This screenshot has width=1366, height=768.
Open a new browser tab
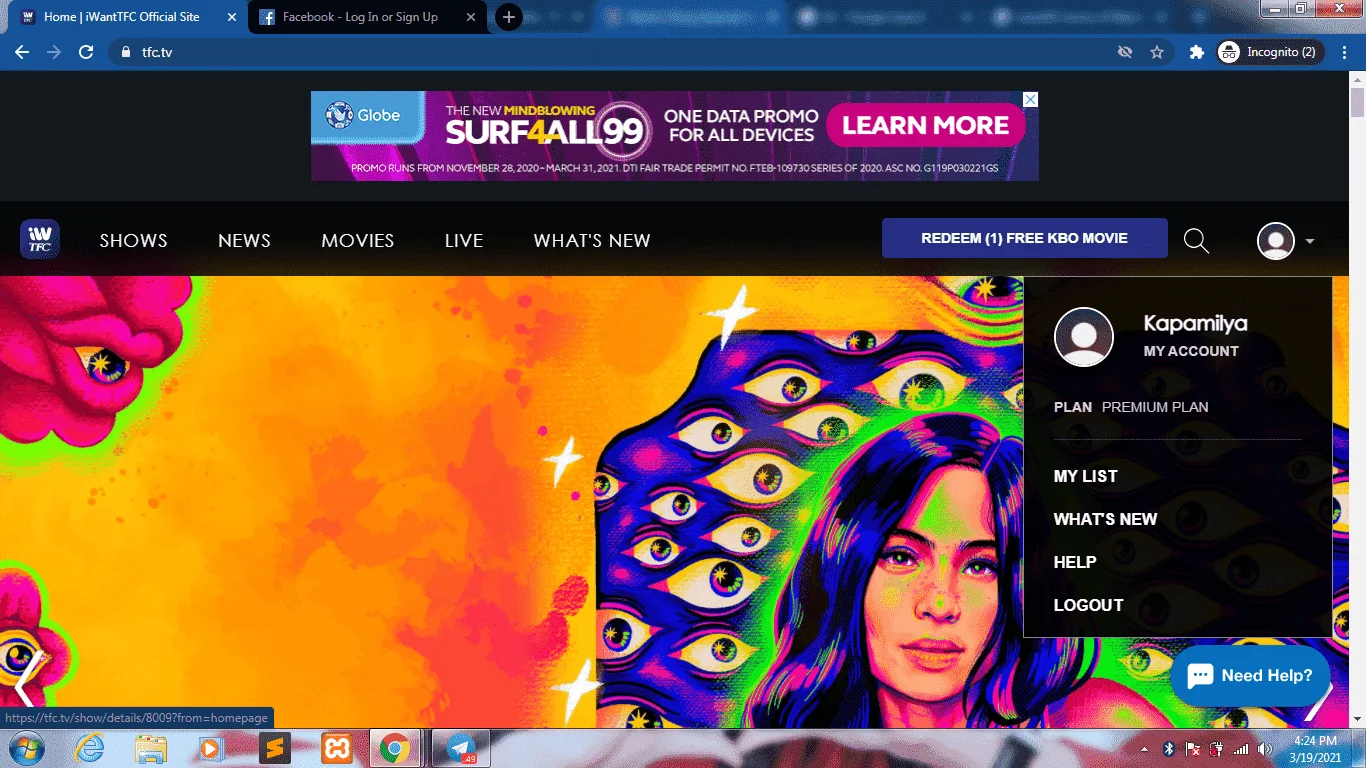[509, 17]
